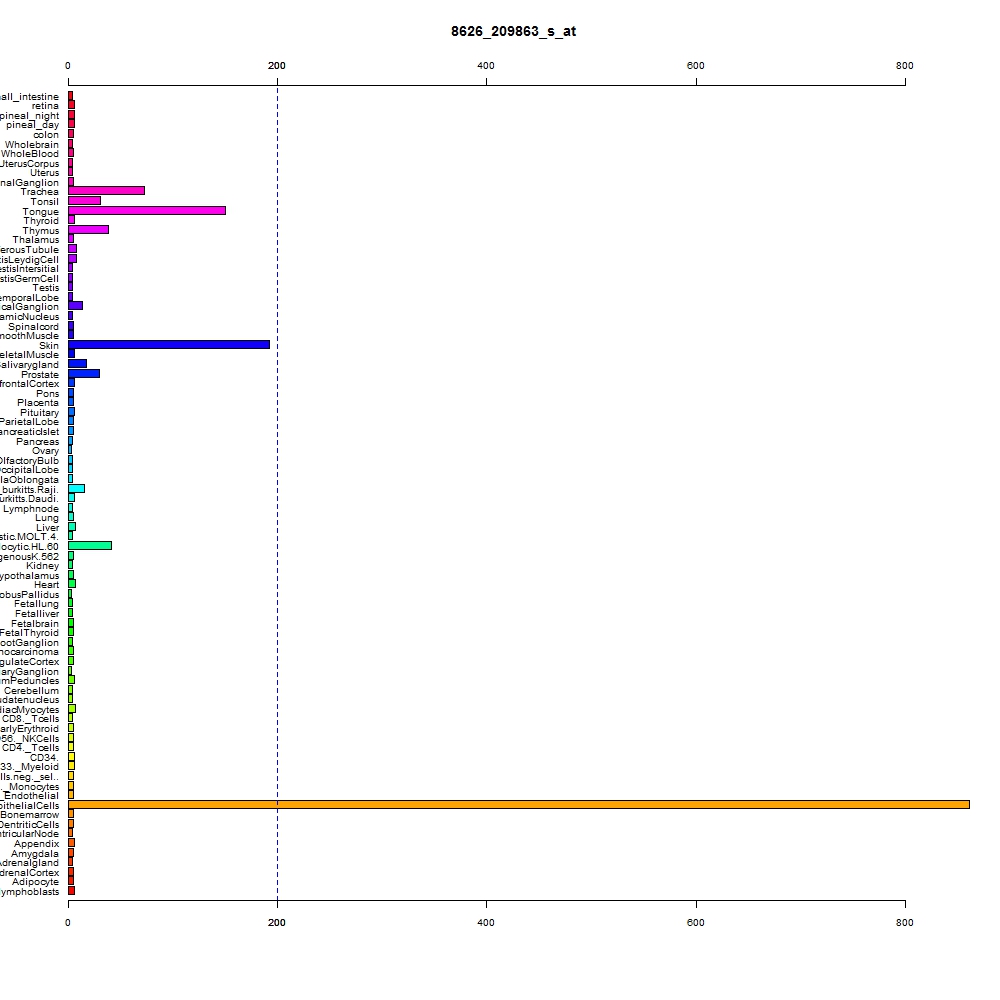Click the top axis label 400

pos(486,66)
